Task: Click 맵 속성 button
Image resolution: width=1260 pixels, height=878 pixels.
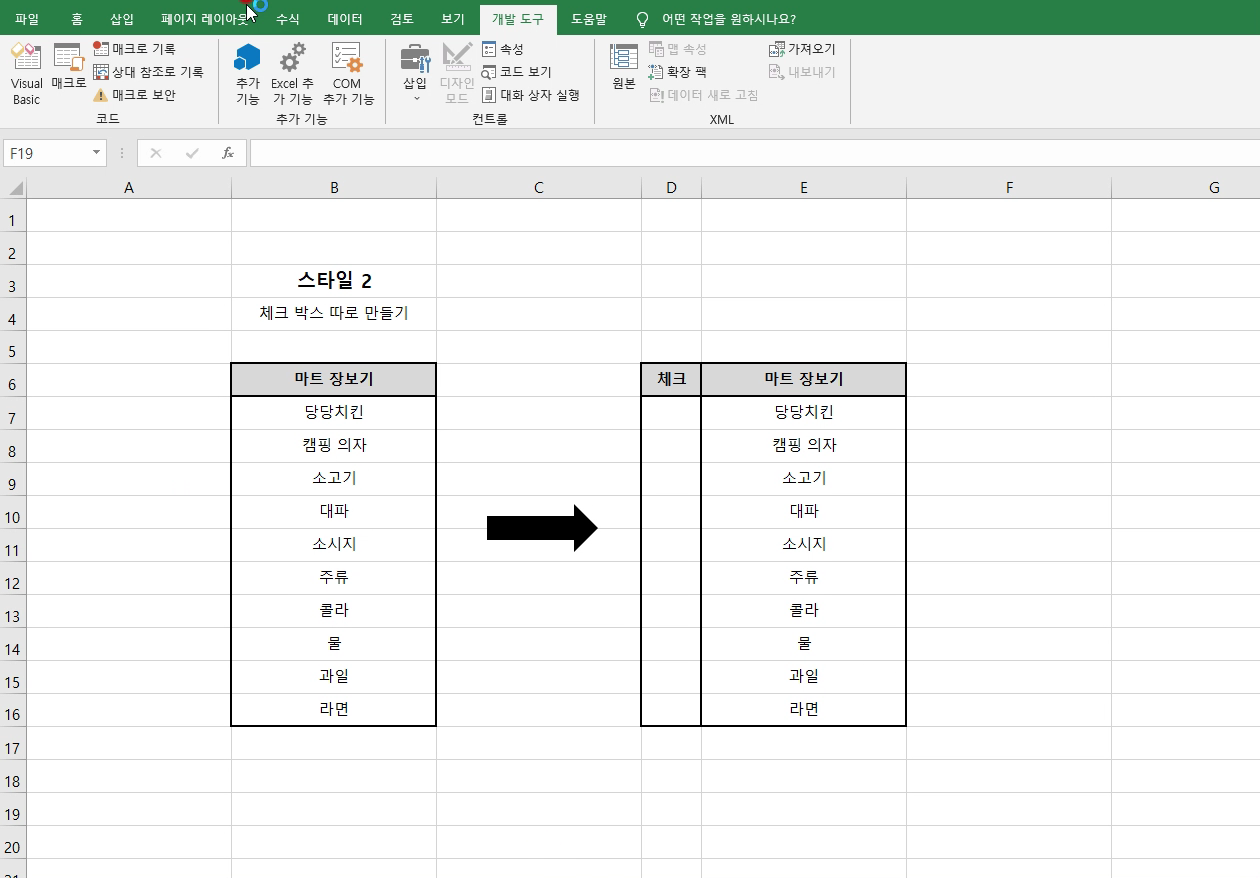Action: pos(678,49)
